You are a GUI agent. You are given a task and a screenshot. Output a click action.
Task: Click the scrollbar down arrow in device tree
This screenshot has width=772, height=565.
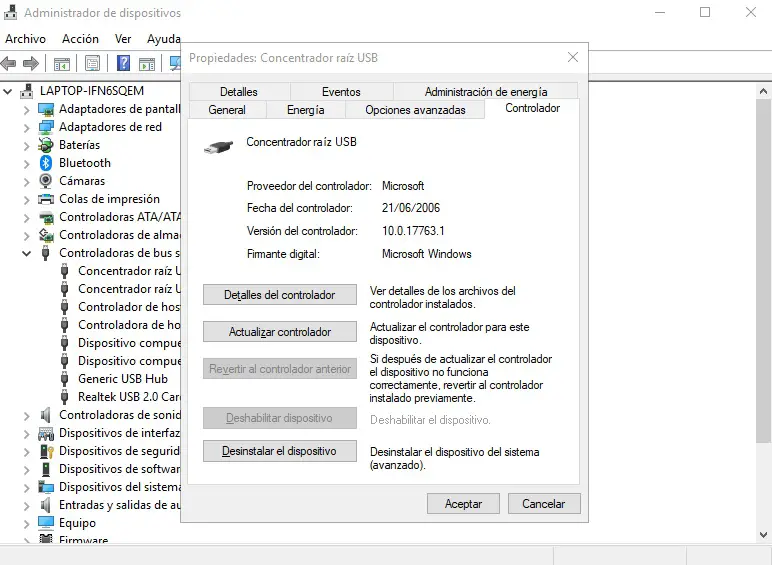click(x=763, y=534)
